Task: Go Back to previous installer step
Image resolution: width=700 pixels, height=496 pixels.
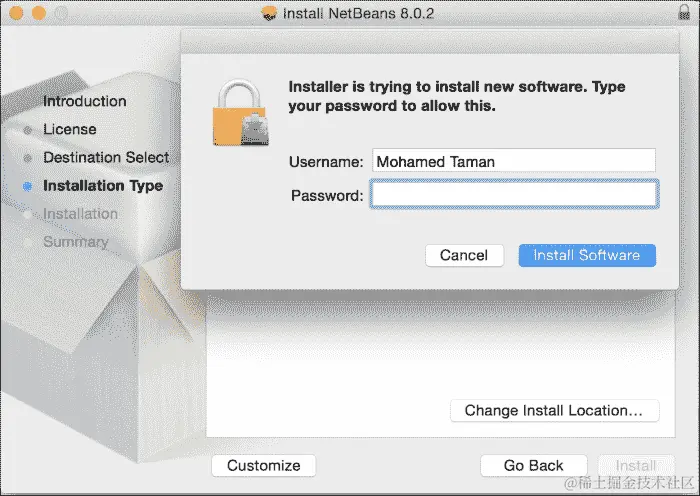Action: click(x=533, y=466)
